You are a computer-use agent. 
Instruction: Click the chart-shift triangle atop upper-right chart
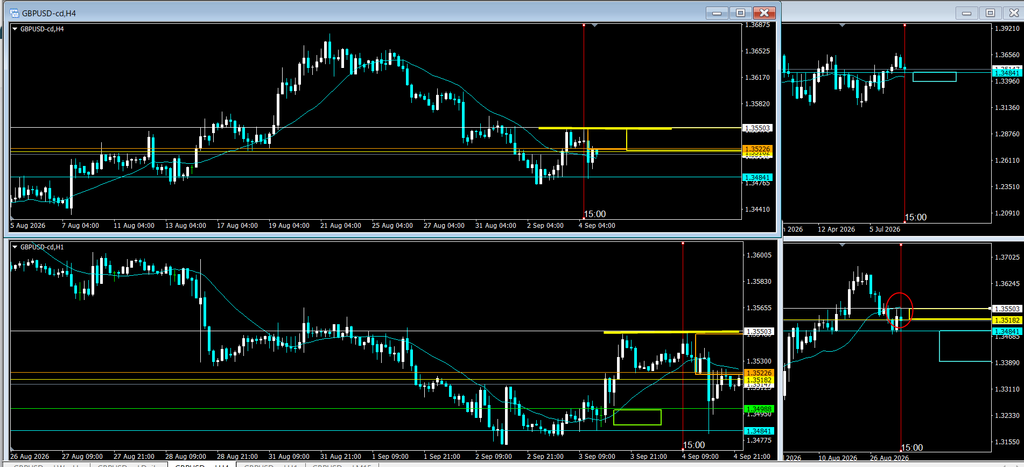(842, 25)
